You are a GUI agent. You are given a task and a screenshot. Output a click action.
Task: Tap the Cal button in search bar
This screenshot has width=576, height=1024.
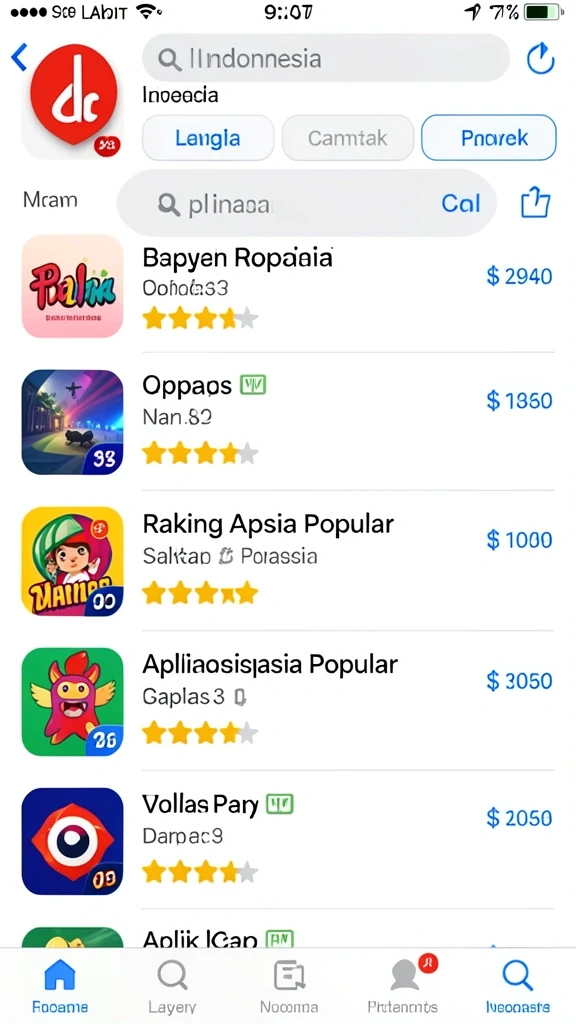[460, 203]
